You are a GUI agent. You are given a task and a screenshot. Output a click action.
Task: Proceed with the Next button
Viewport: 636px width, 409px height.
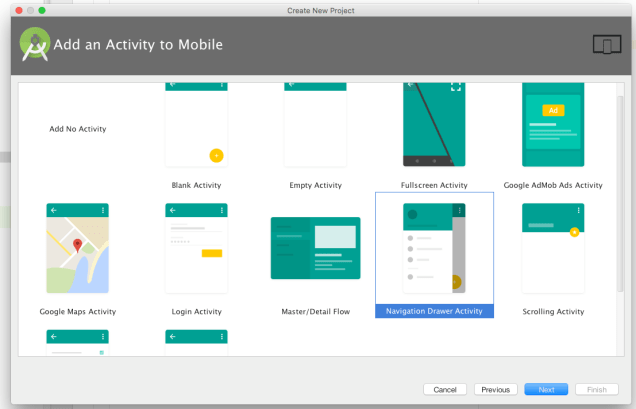click(546, 390)
